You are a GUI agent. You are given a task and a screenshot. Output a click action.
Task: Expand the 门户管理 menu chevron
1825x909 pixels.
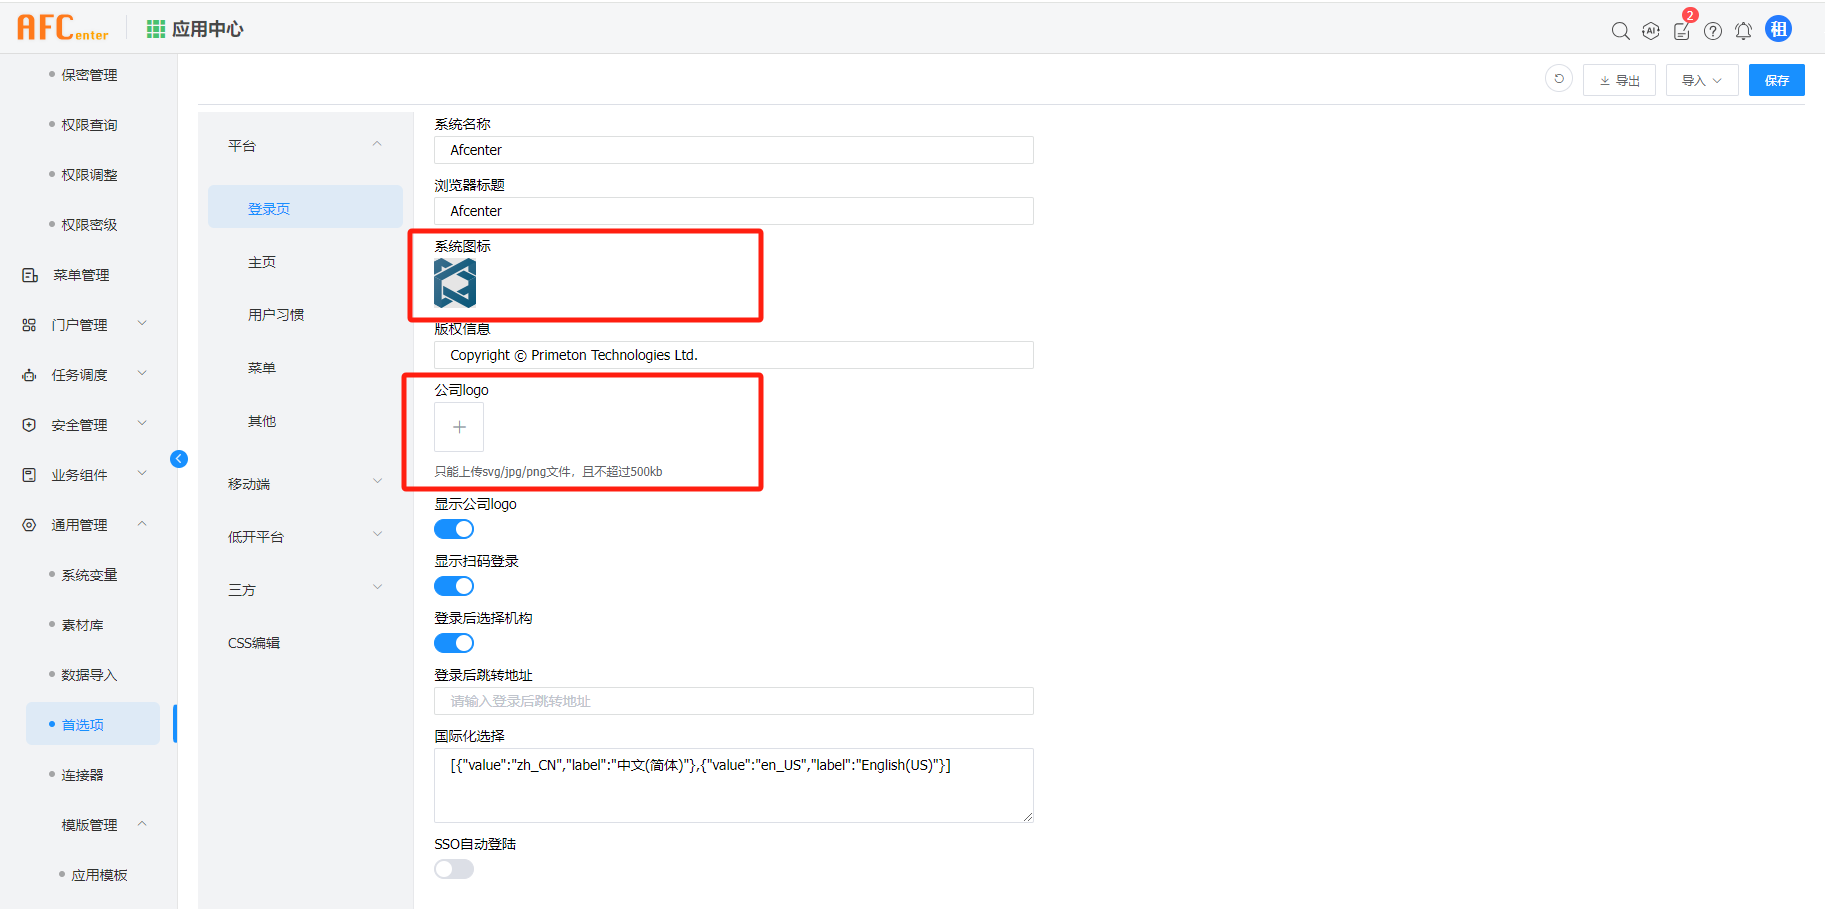pos(142,323)
